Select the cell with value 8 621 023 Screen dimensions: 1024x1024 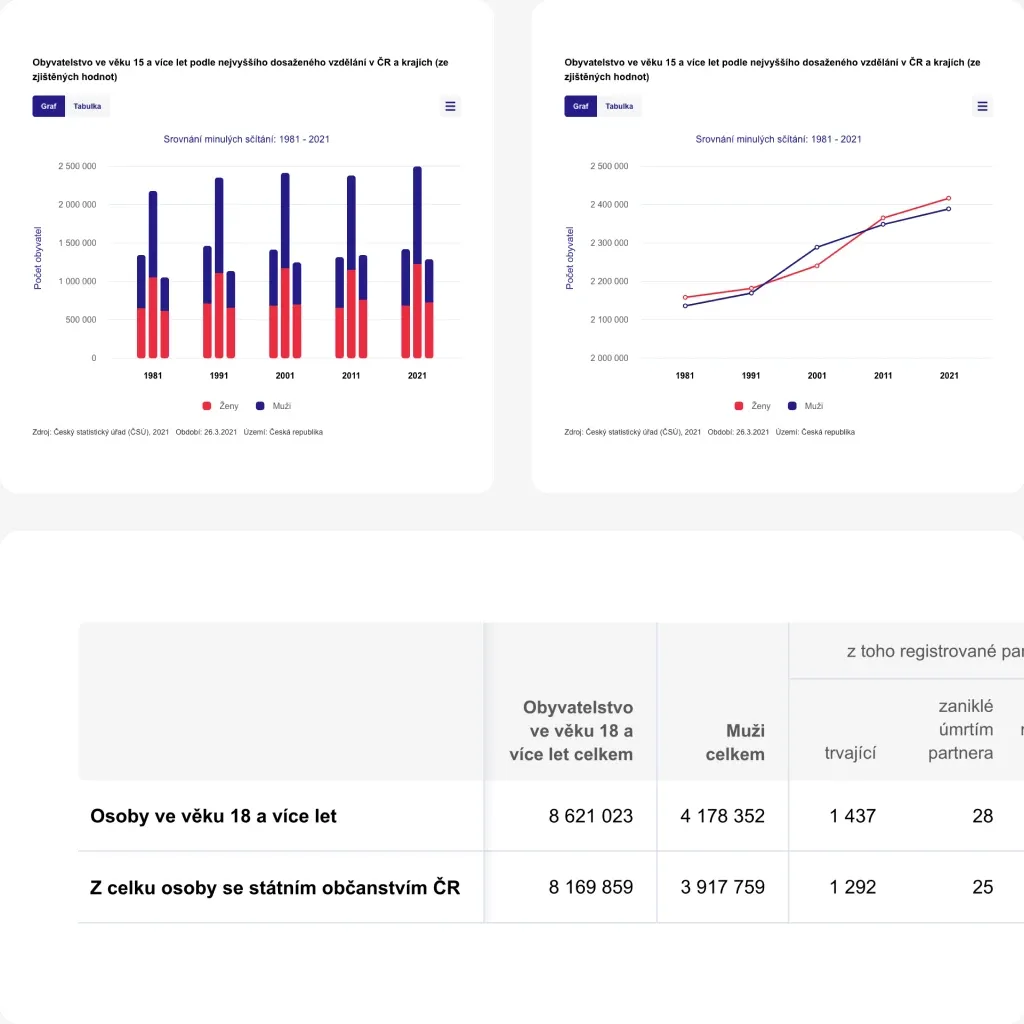(x=590, y=816)
